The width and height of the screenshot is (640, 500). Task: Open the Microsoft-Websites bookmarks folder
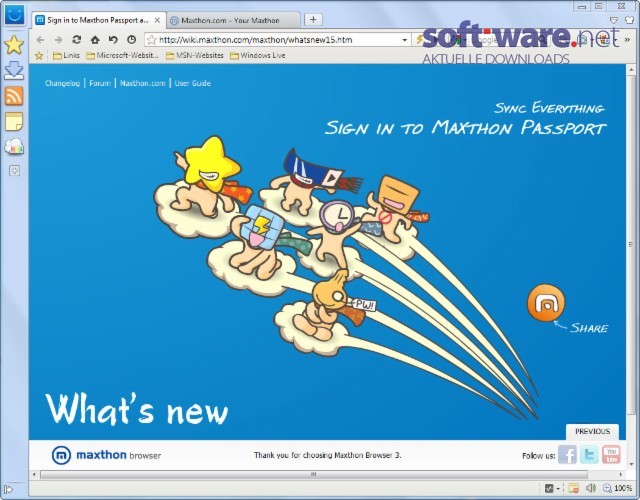pyautogui.click(x=122, y=56)
